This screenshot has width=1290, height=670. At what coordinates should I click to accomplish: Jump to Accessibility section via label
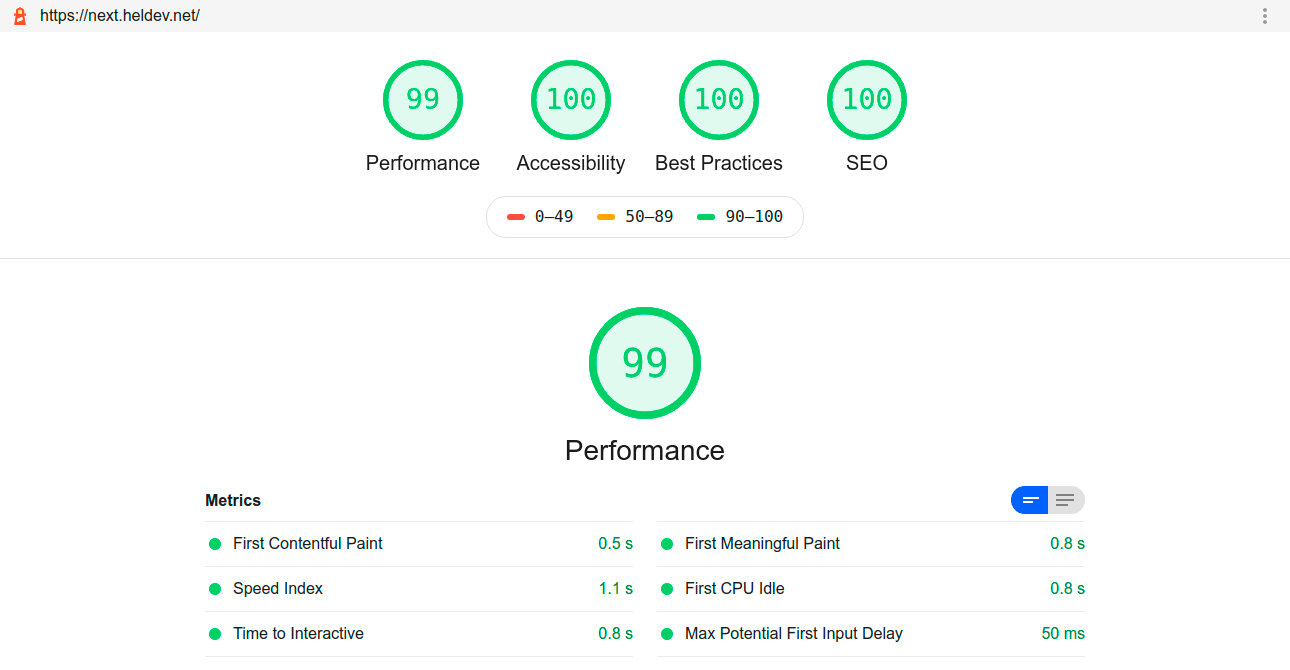(x=570, y=163)
